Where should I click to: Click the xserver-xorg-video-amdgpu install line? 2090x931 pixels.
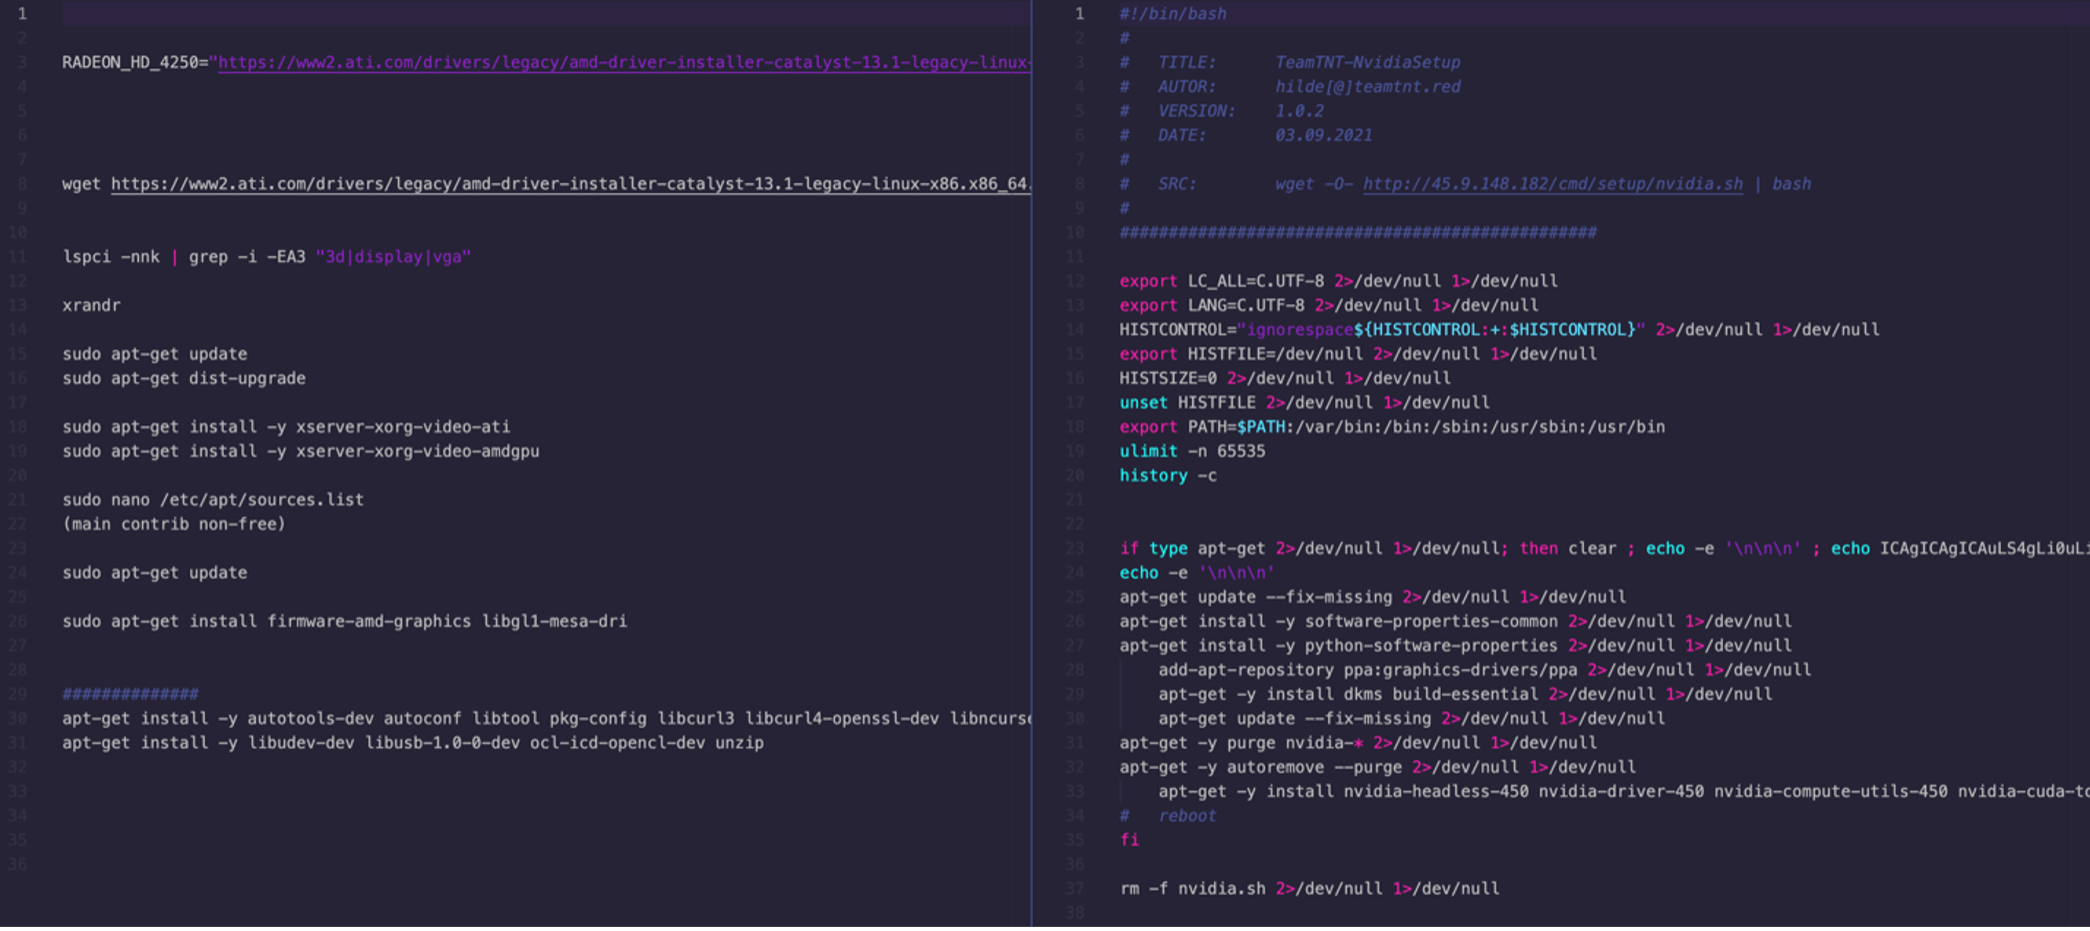[x=300, y=452]
